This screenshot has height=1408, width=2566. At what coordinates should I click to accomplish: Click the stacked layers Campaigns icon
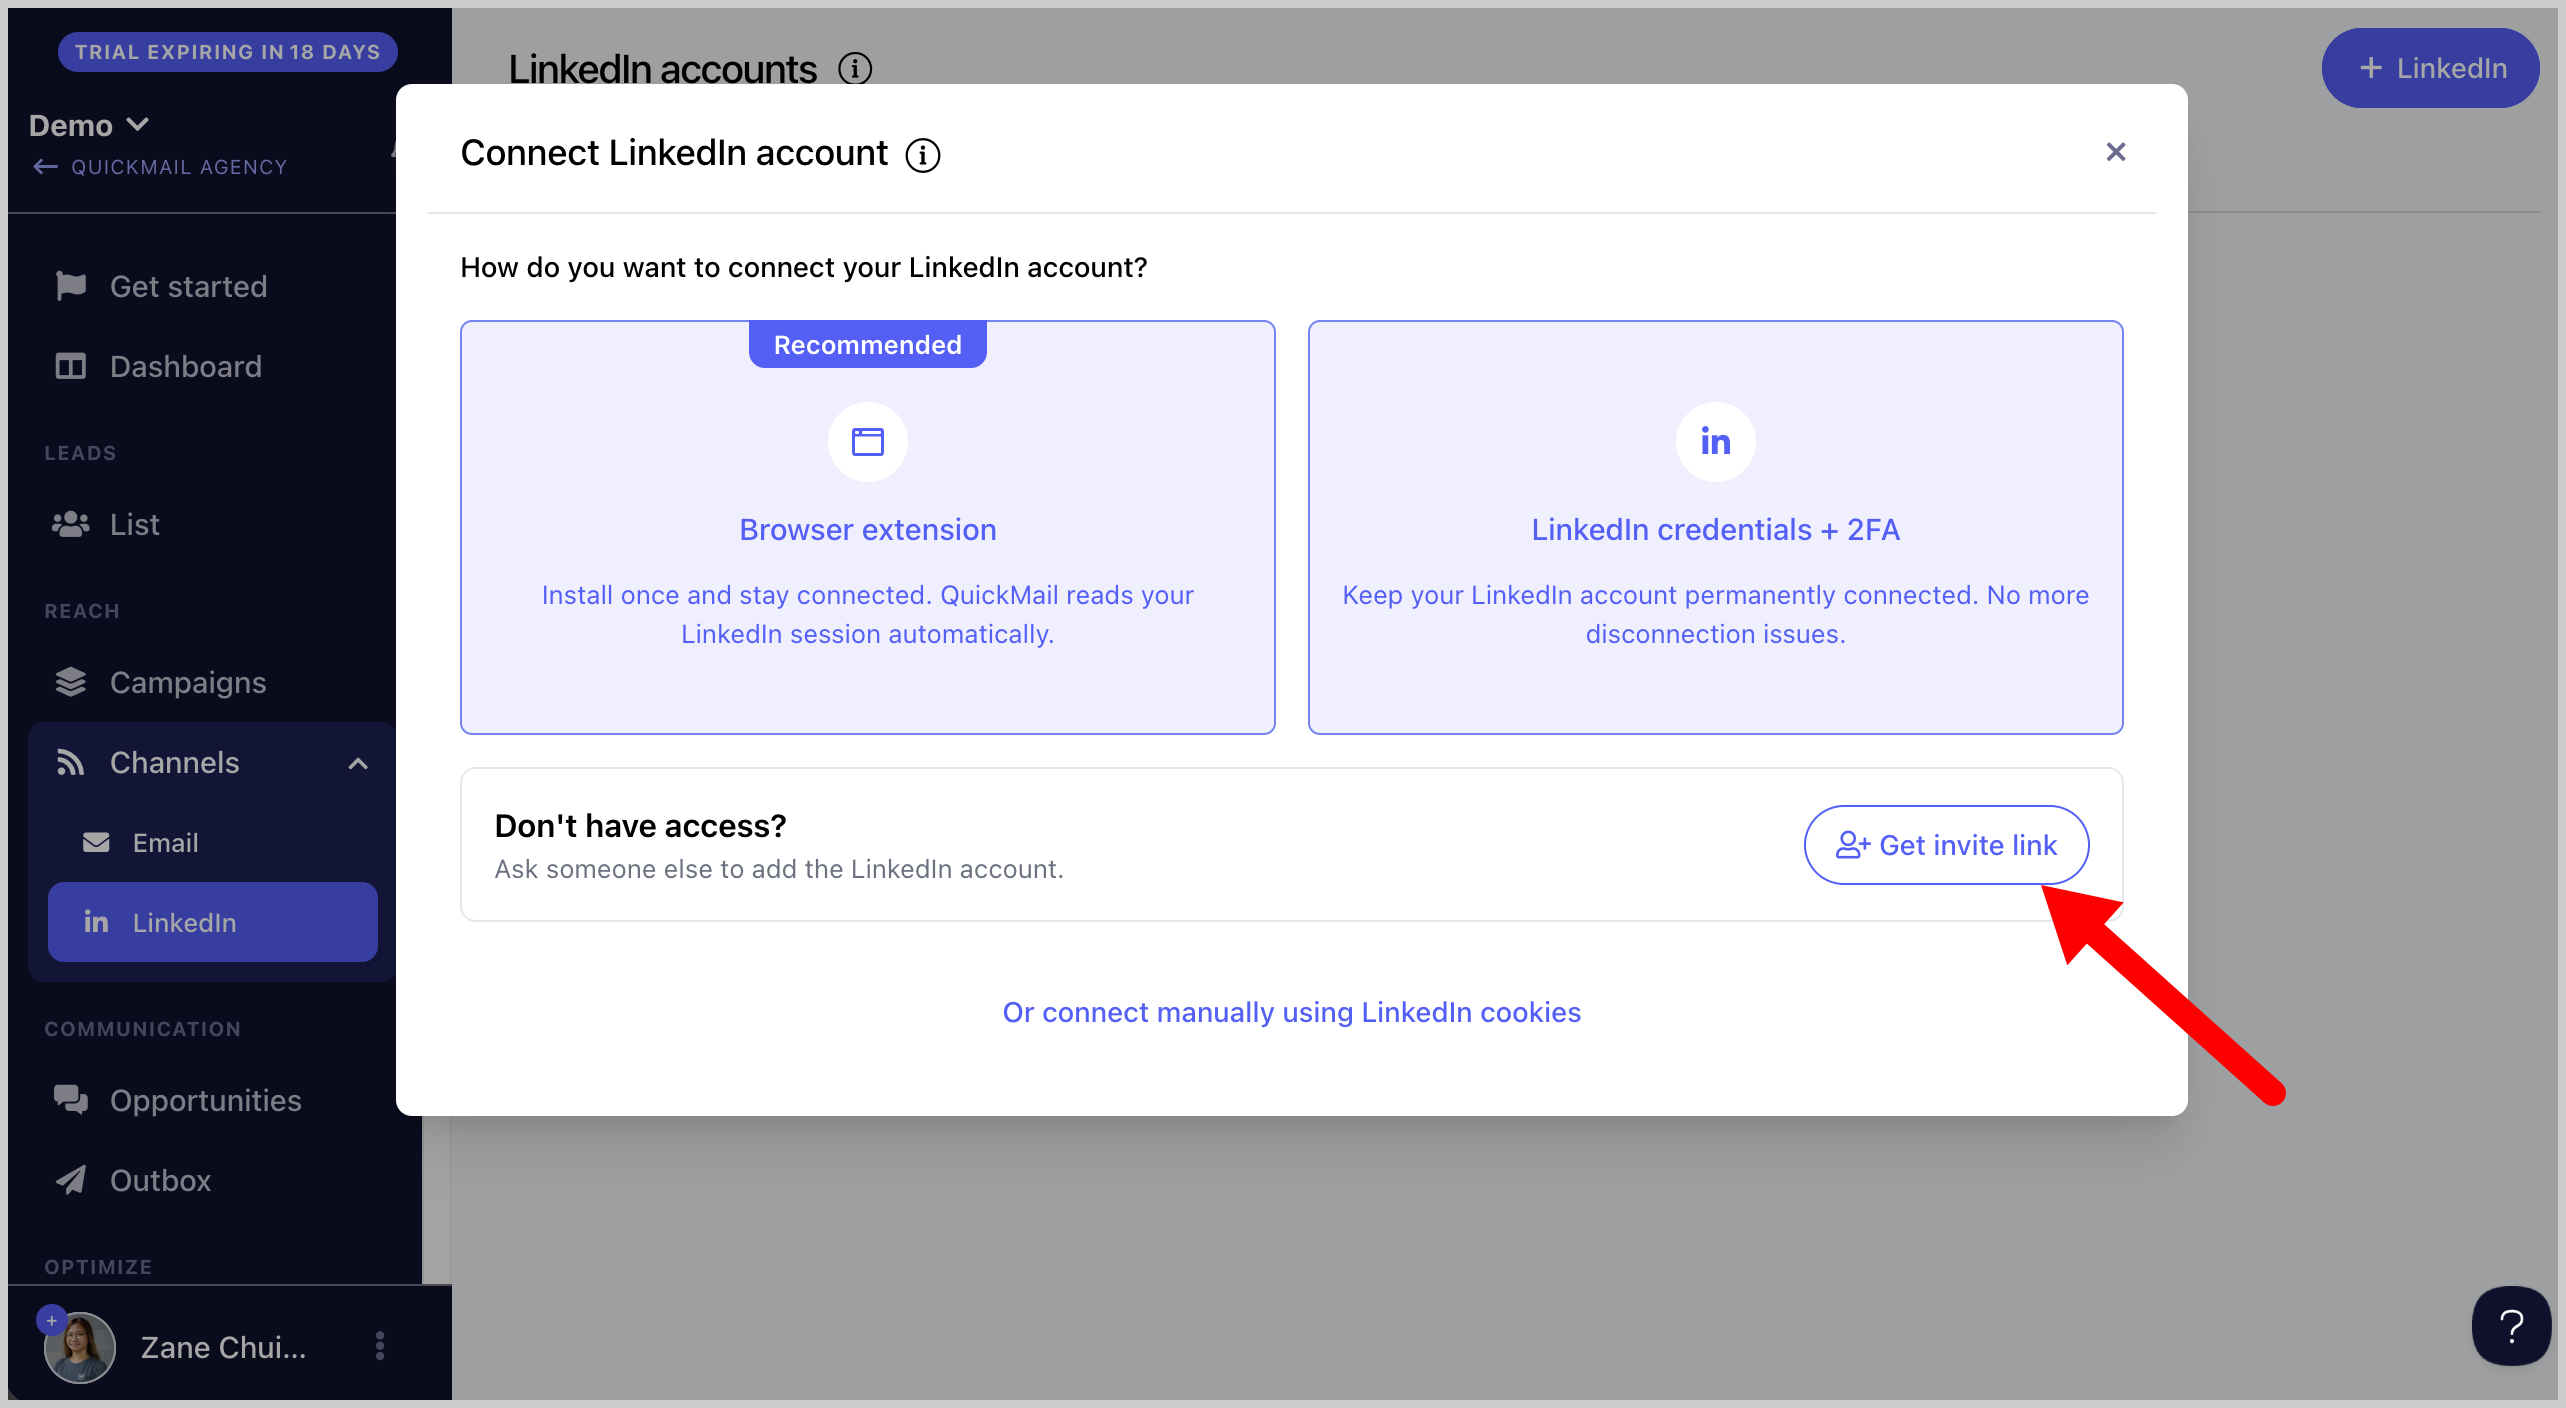pyautogui.click(x=70, y=682)
